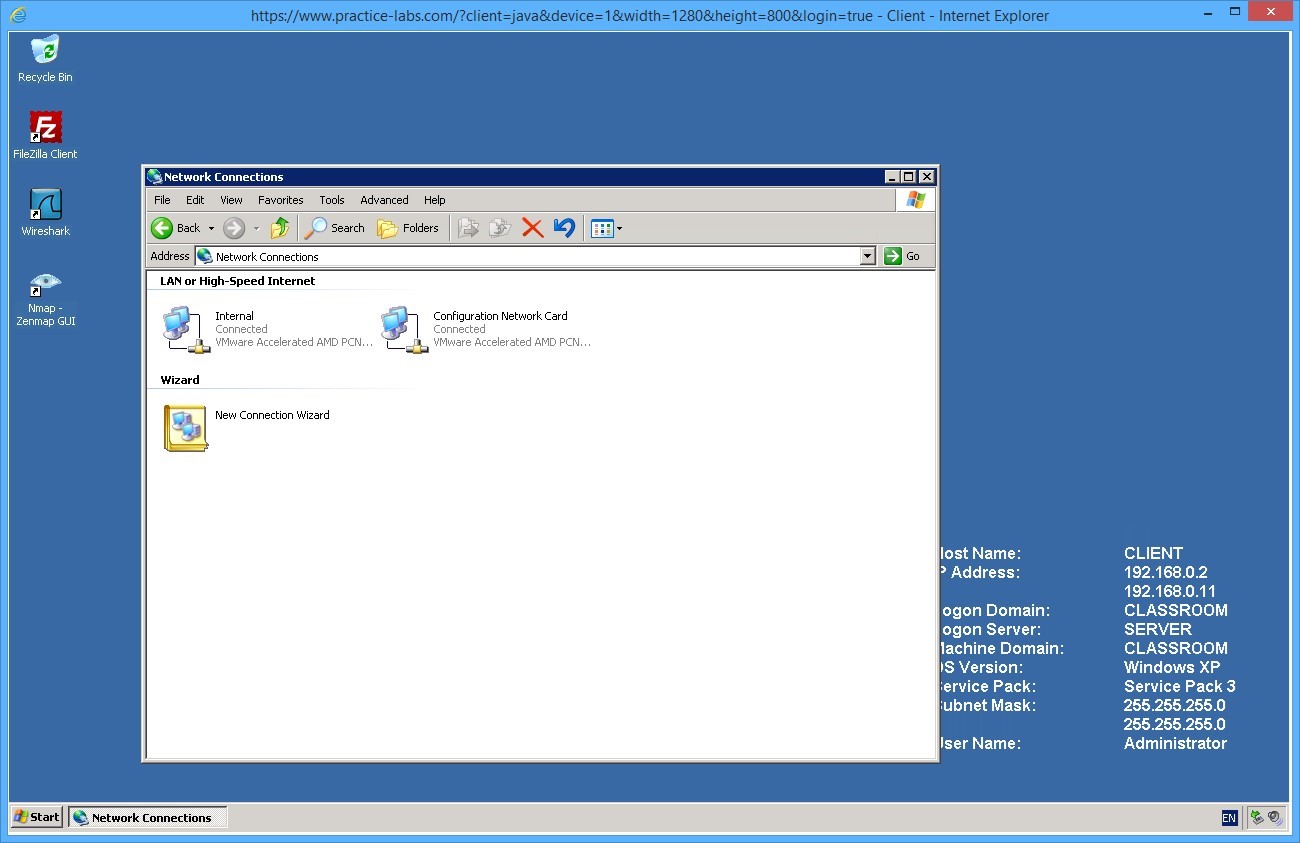This screenshot has width=1300, height=843.
Task: Click the Undo toolbar icon
Action: [564, 228]
